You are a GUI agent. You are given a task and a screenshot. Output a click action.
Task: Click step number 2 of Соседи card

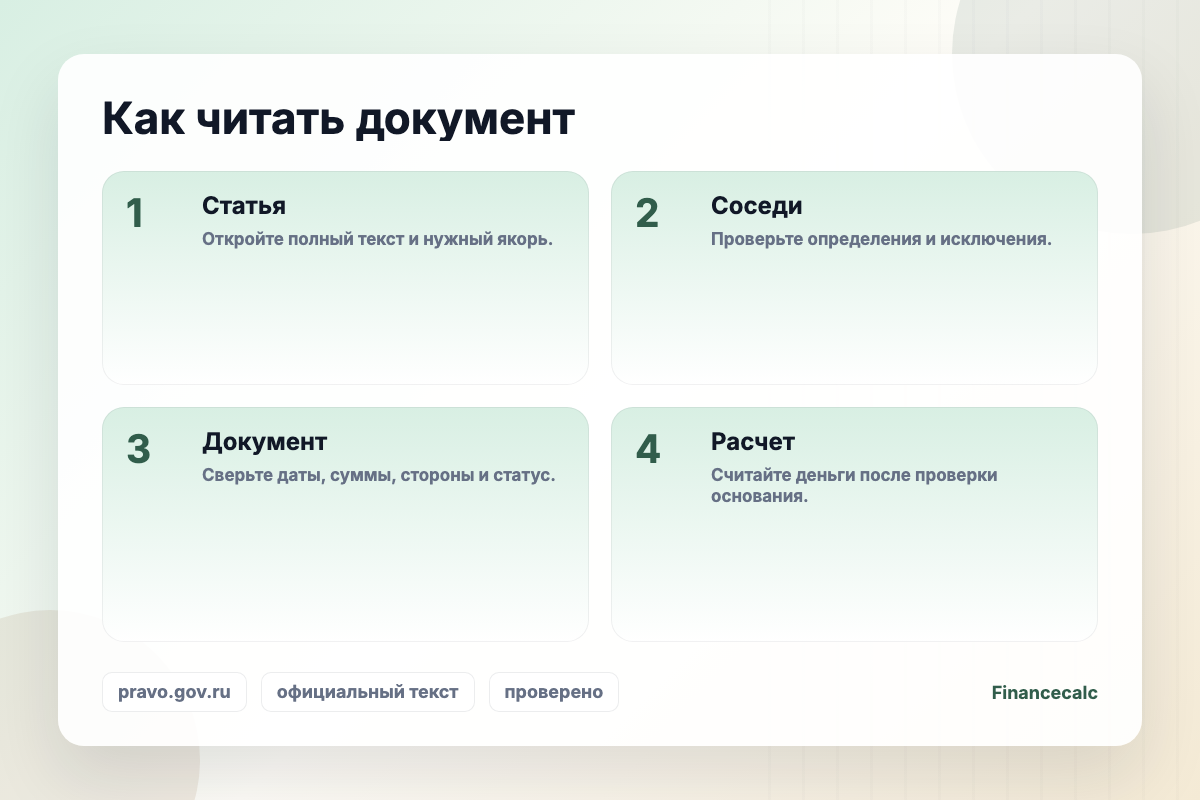pyautogui.click(x=647, y=214)
